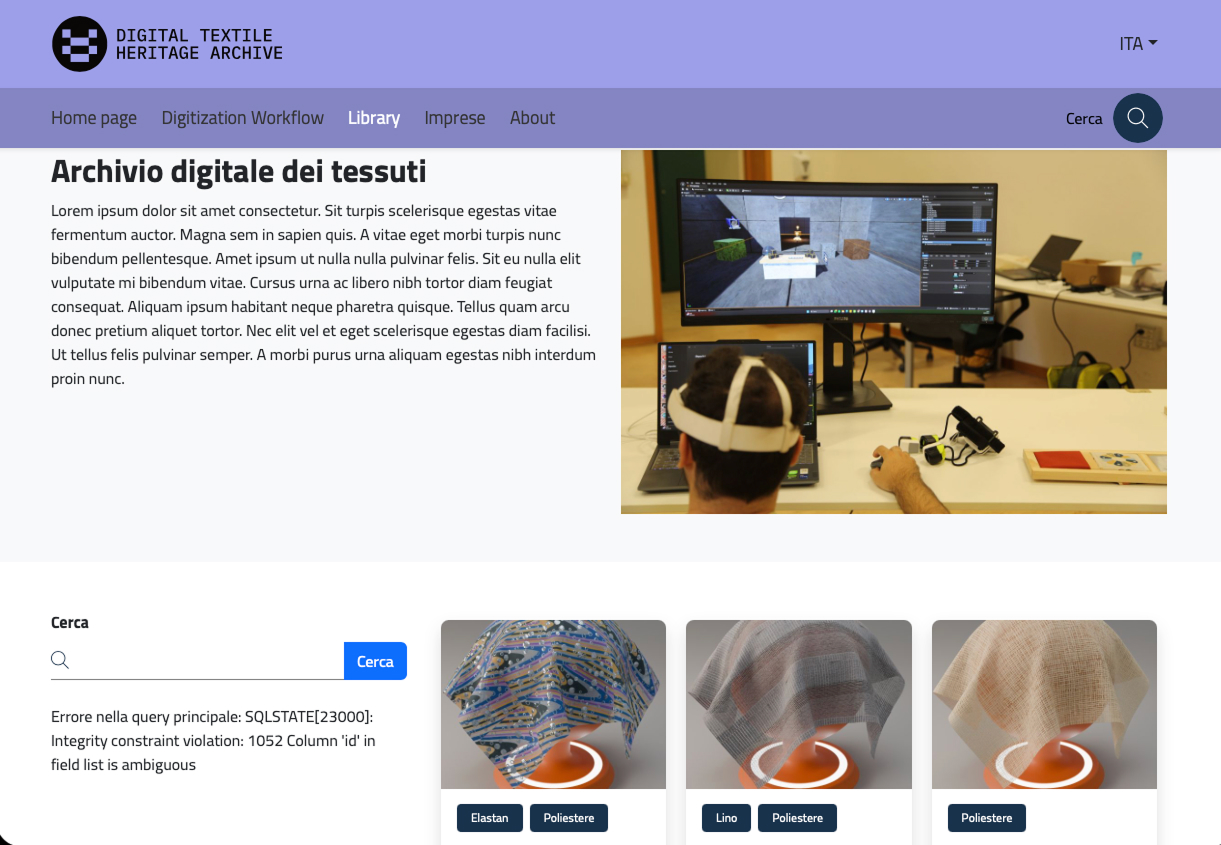Screen dimensions: 1221x845
Task: Open the colorful patterned fabric thumbnail
Action: click(553, 704)
